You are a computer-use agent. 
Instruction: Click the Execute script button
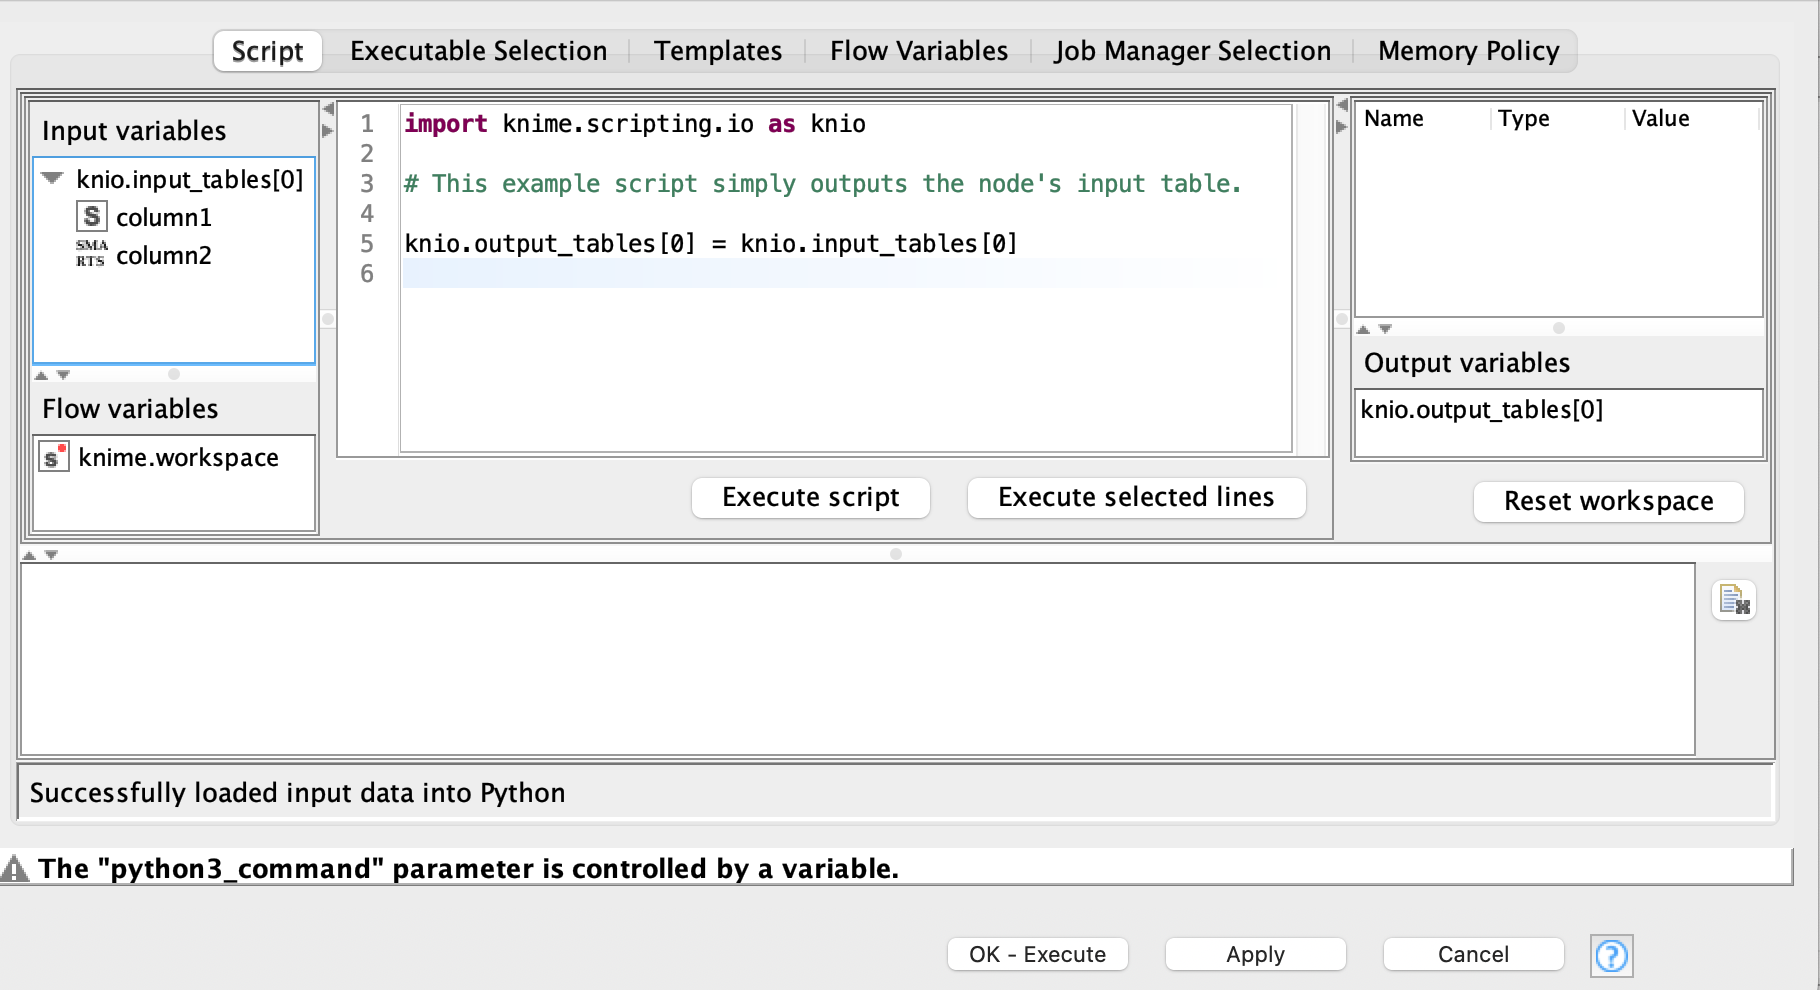point(810,497)
